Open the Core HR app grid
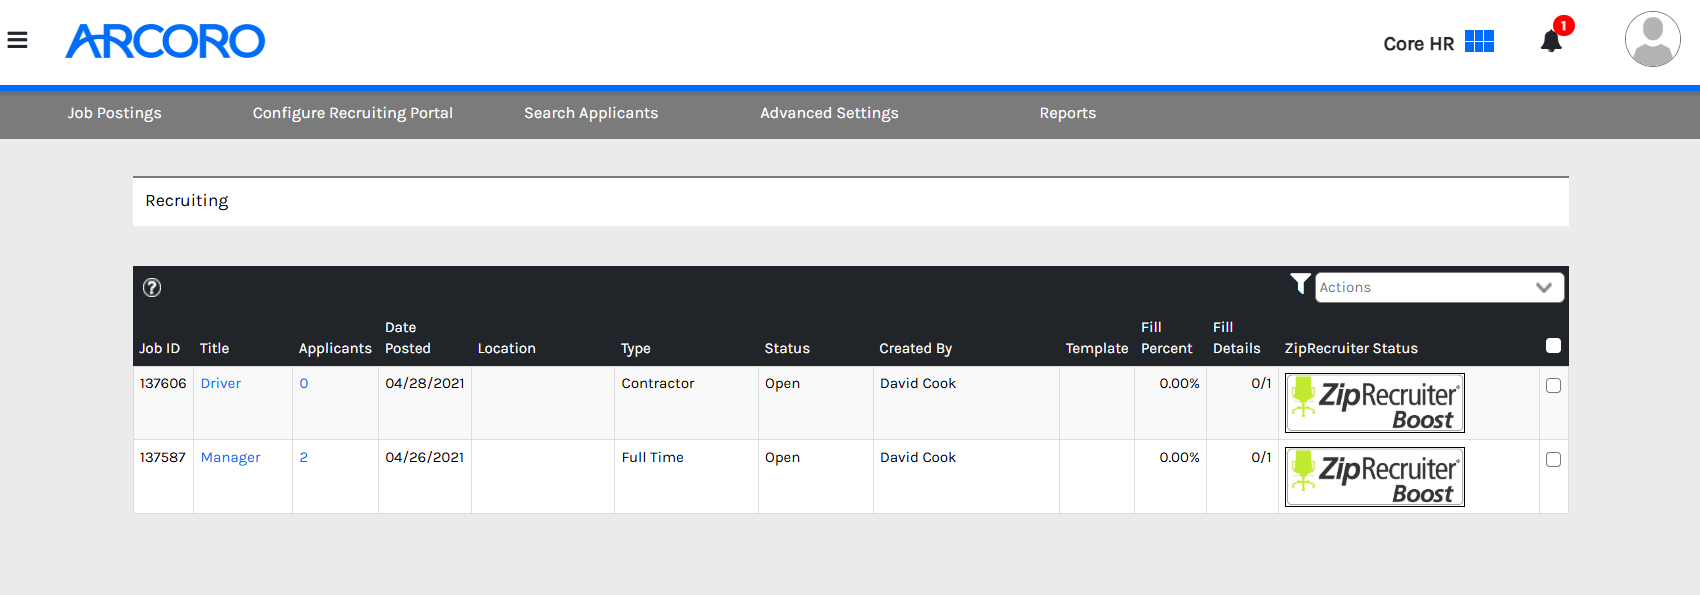The height and width of the screenshot is (595, 1700). (1479, 41)
